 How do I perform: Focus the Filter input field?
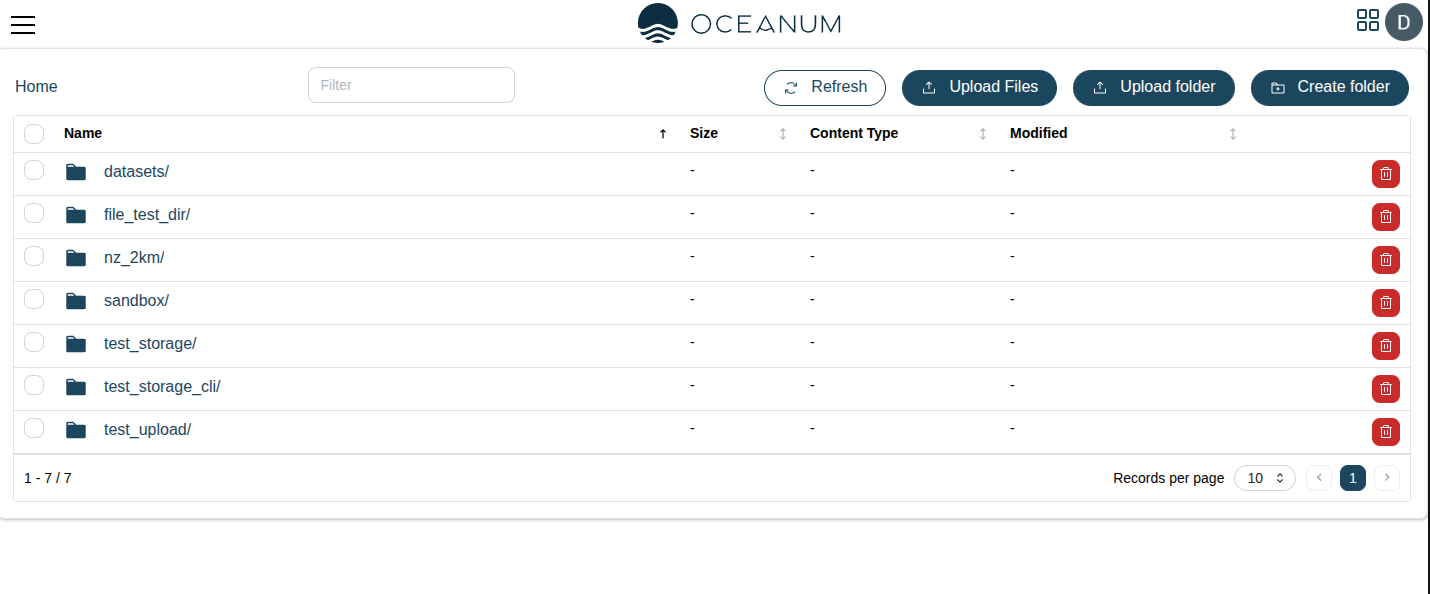411,85
